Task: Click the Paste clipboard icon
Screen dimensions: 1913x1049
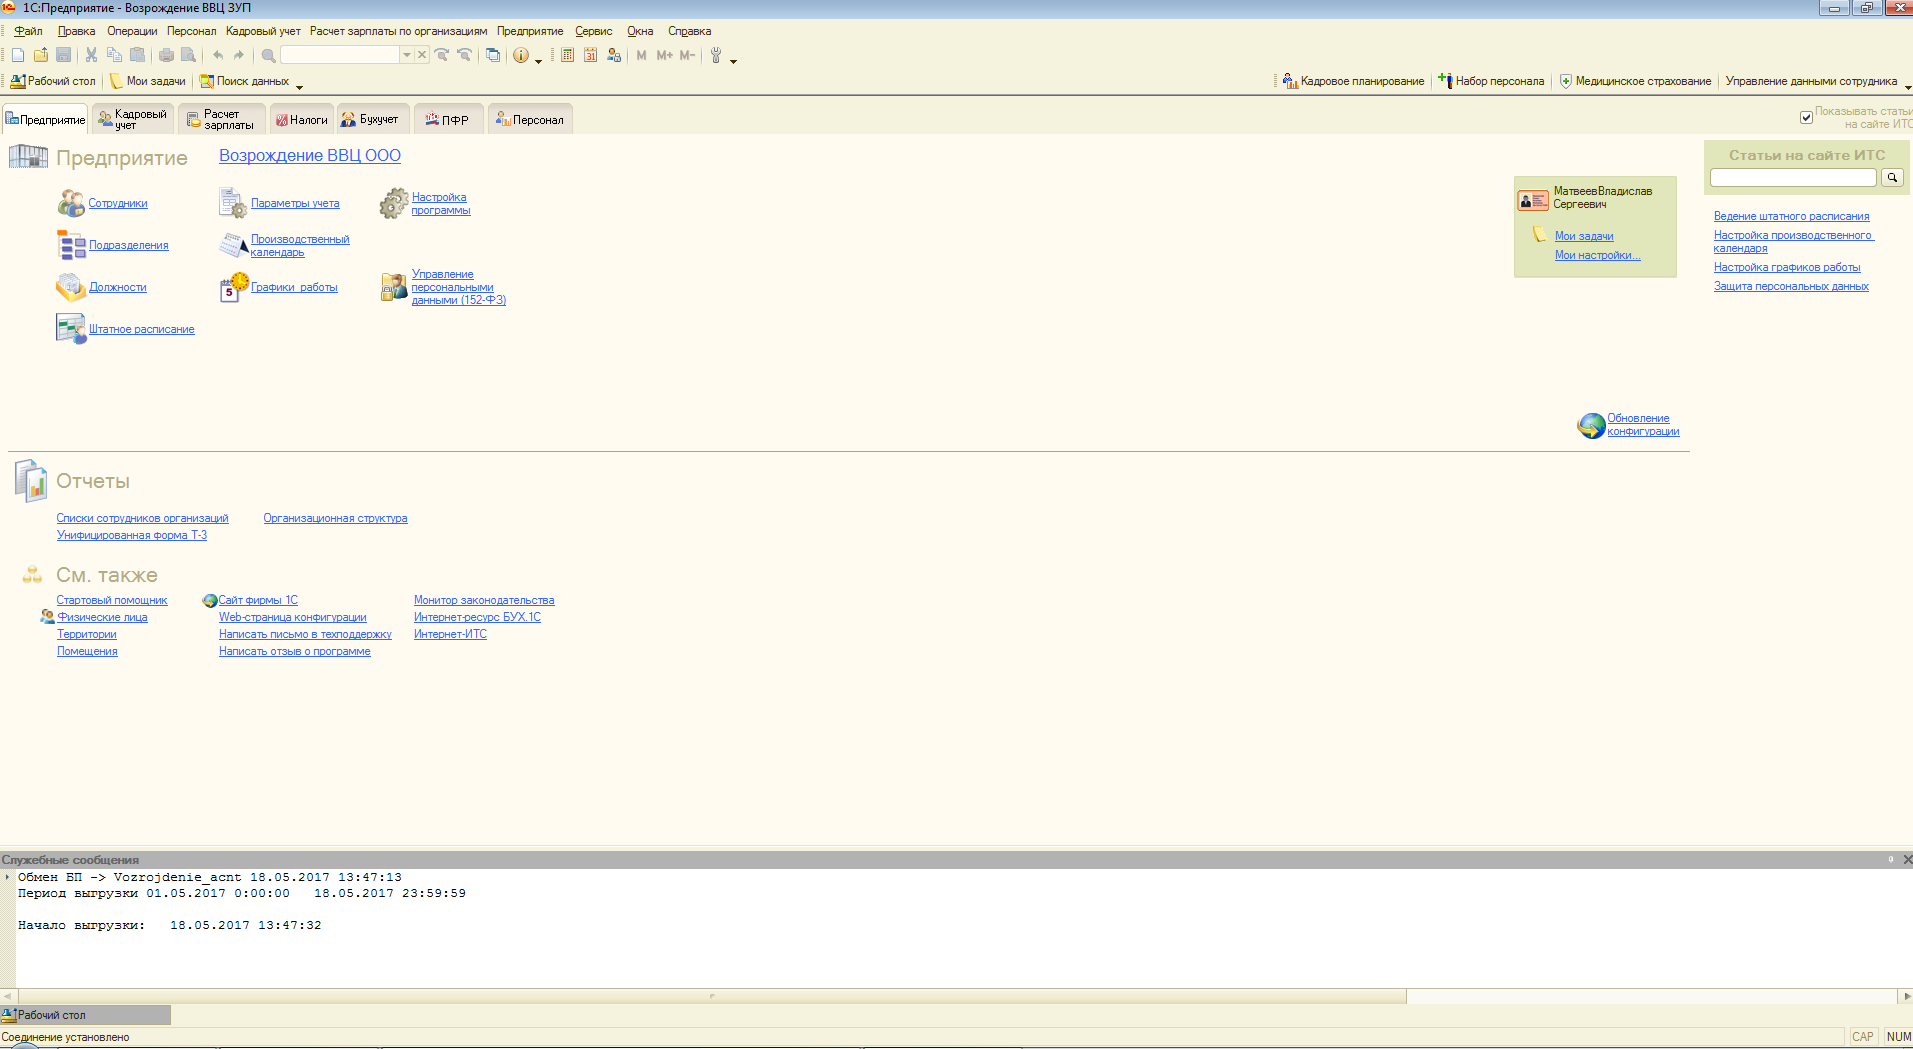Action: (138, 55)
